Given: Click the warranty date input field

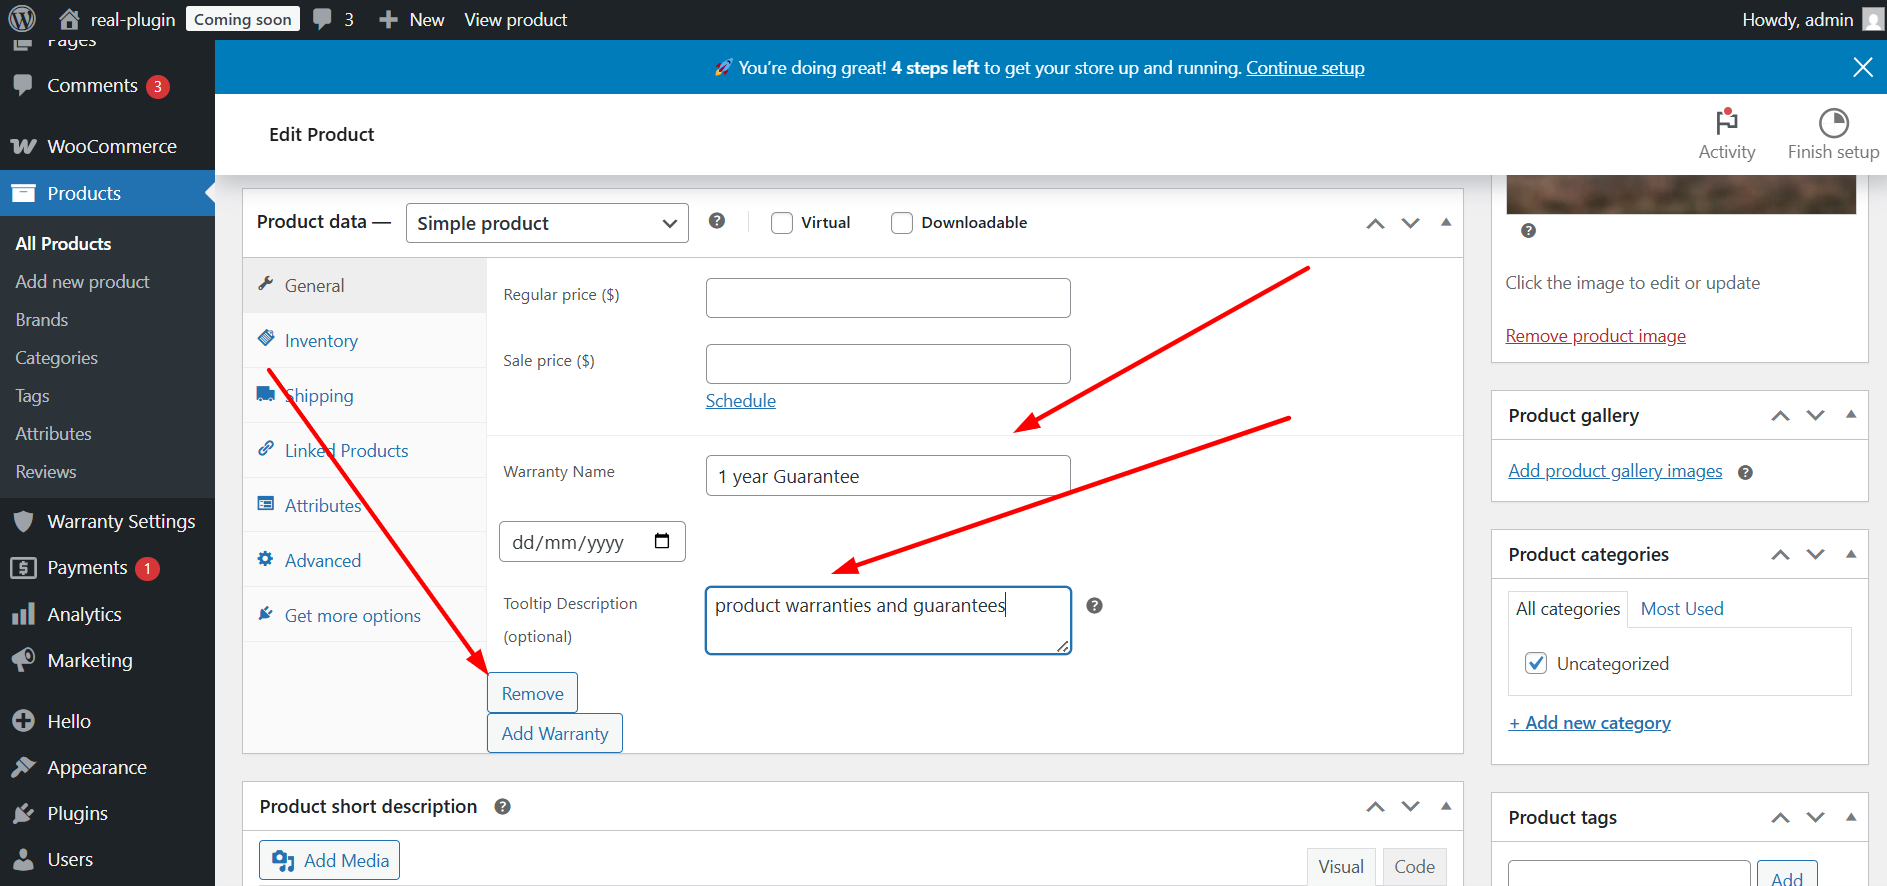Looking at the screenshot, I should point(592,541).
